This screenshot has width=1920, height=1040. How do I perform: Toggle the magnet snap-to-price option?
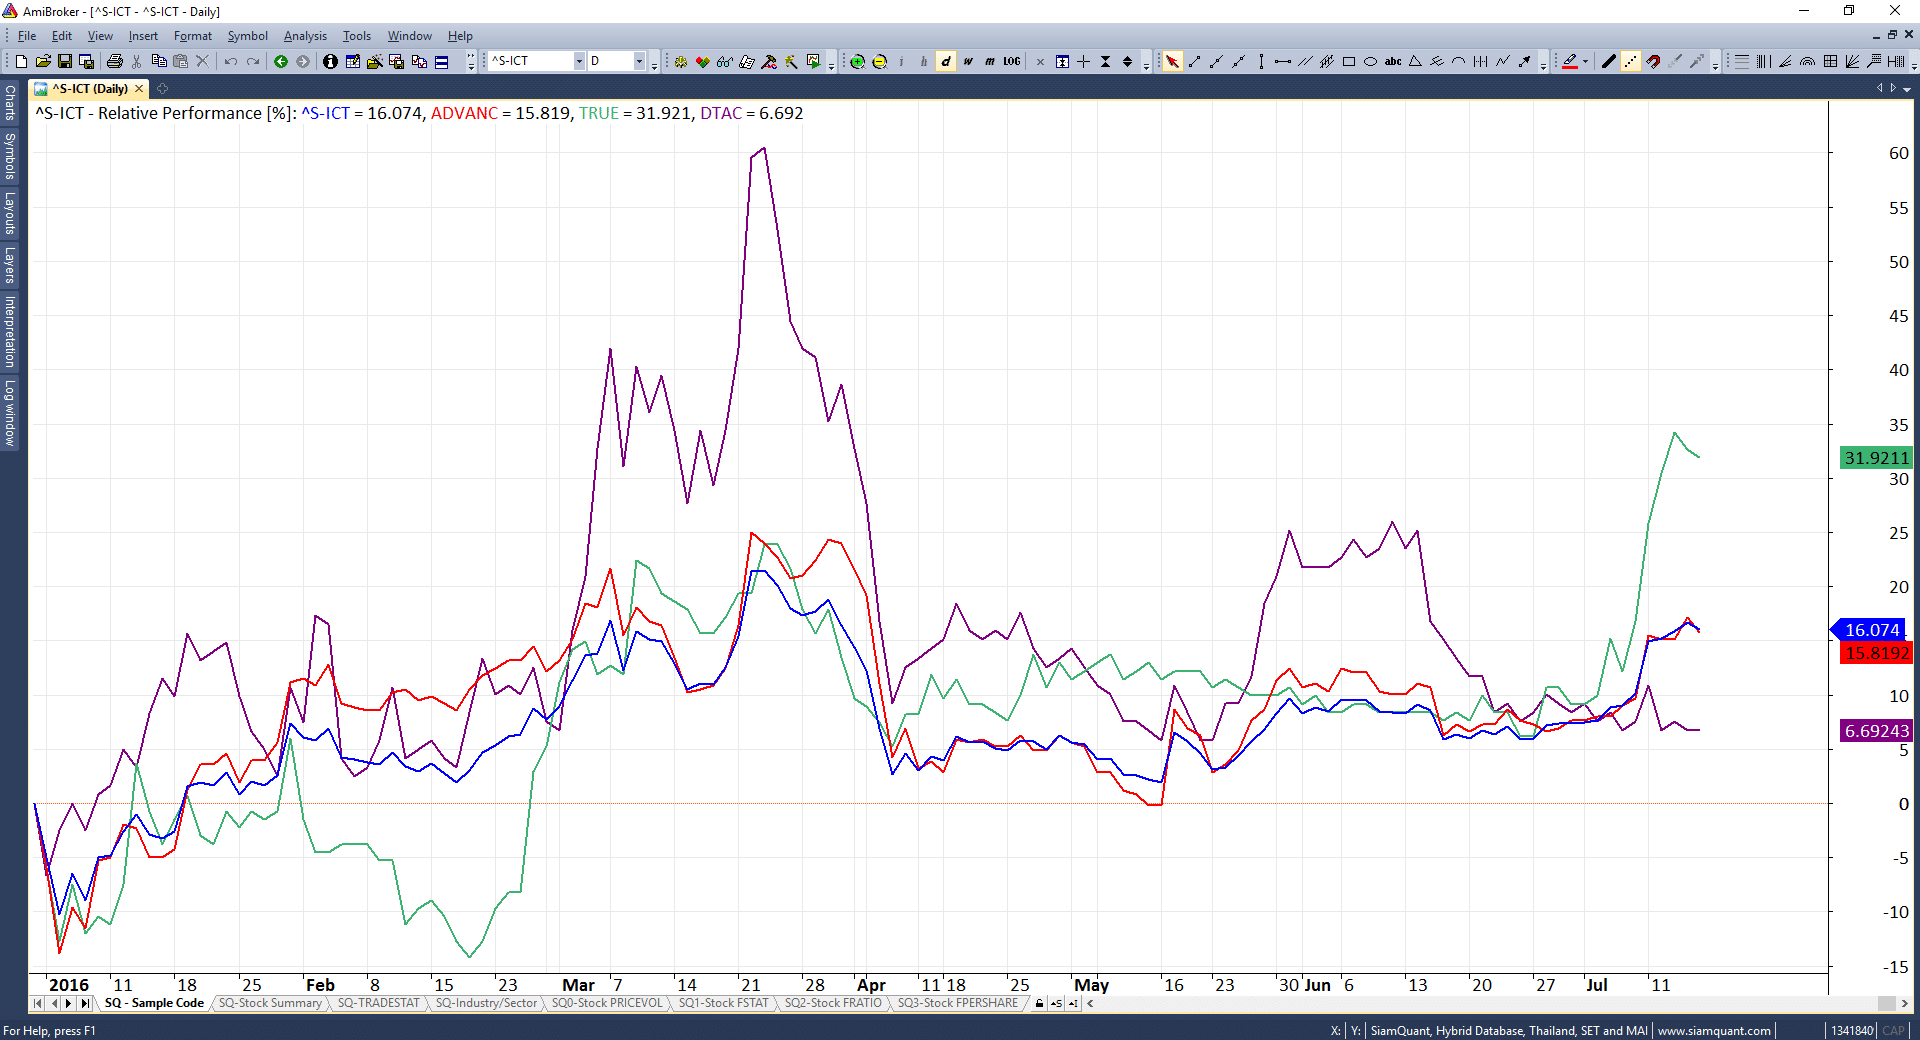[1653, 62]
